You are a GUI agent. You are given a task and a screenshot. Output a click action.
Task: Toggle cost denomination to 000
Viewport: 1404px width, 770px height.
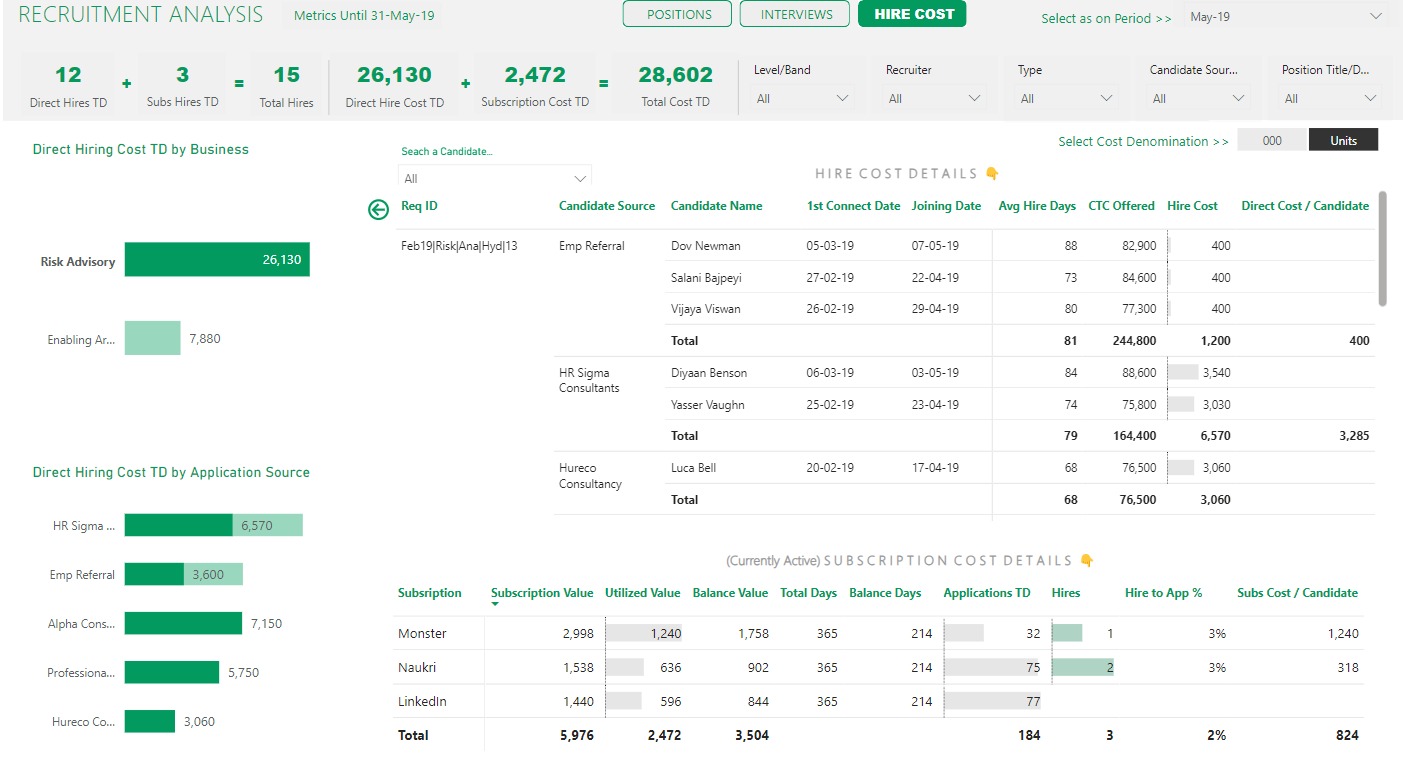tap(1271, 141)
